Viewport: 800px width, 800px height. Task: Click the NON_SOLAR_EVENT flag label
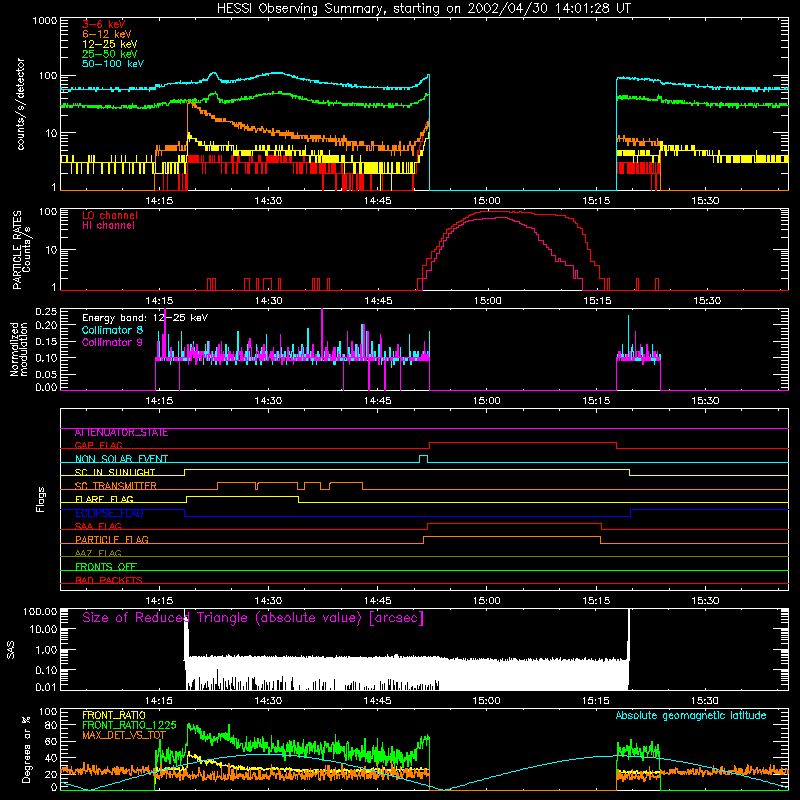click(x=121, y=459)
